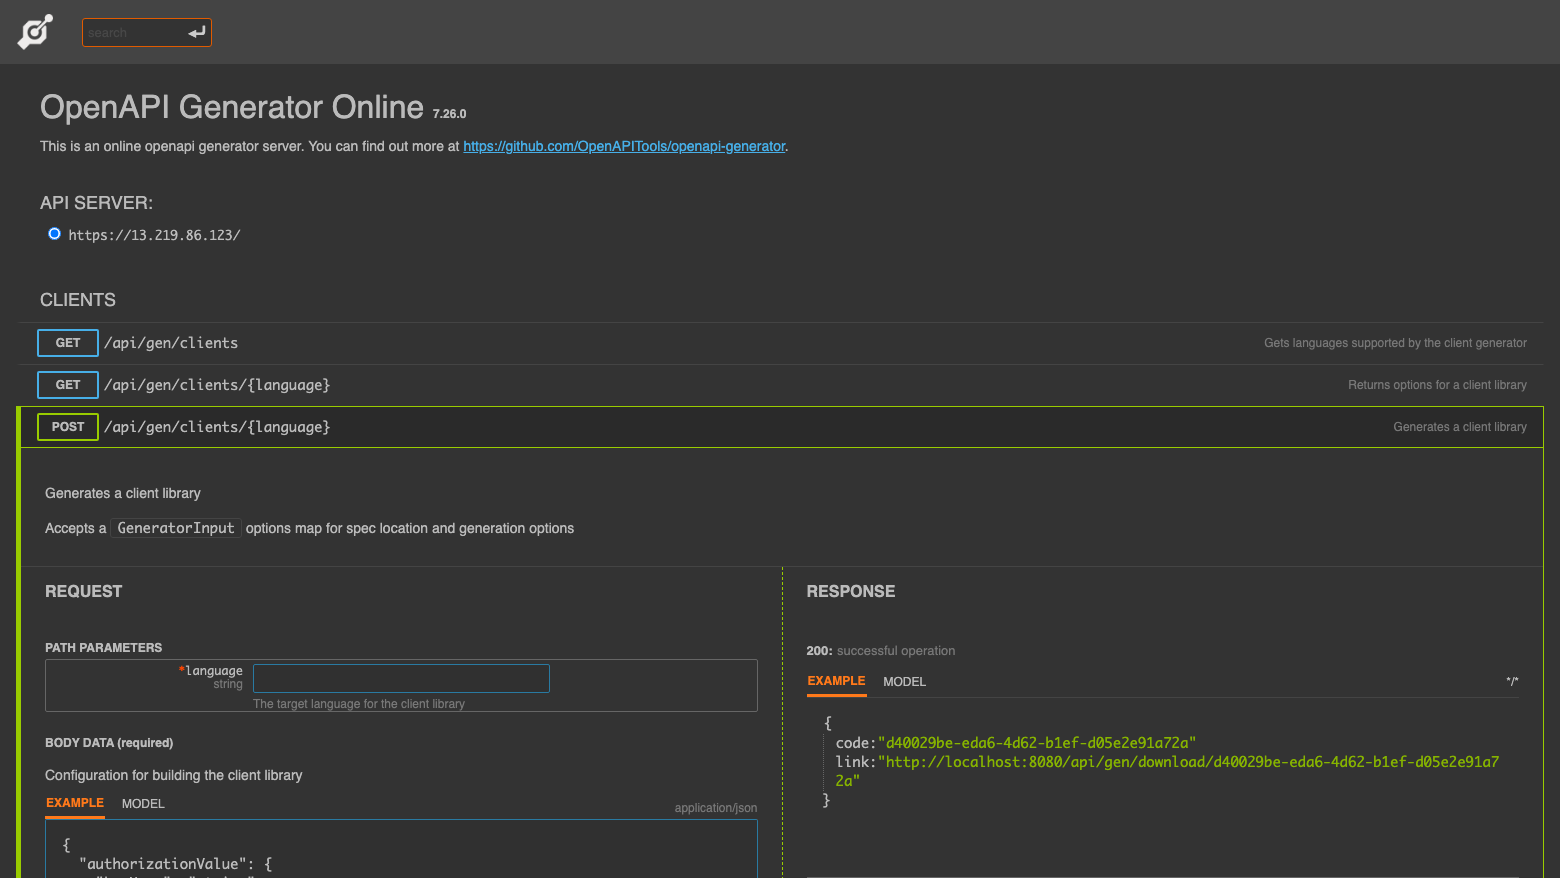This screenshot has width=1560, height=878.
Task: Click the enter arrow in search box
Action: coord(197,33)
